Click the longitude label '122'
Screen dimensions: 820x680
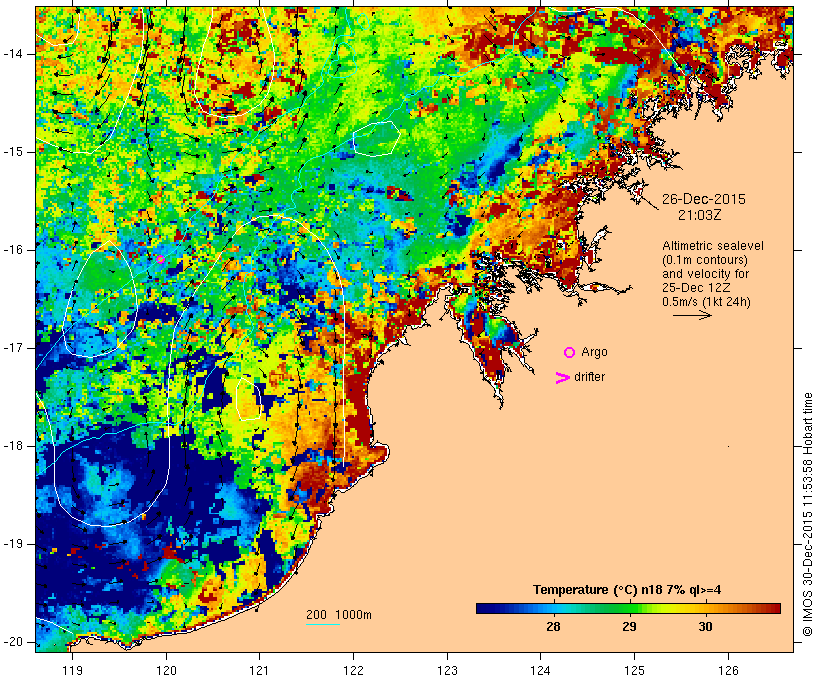(354, 670)
